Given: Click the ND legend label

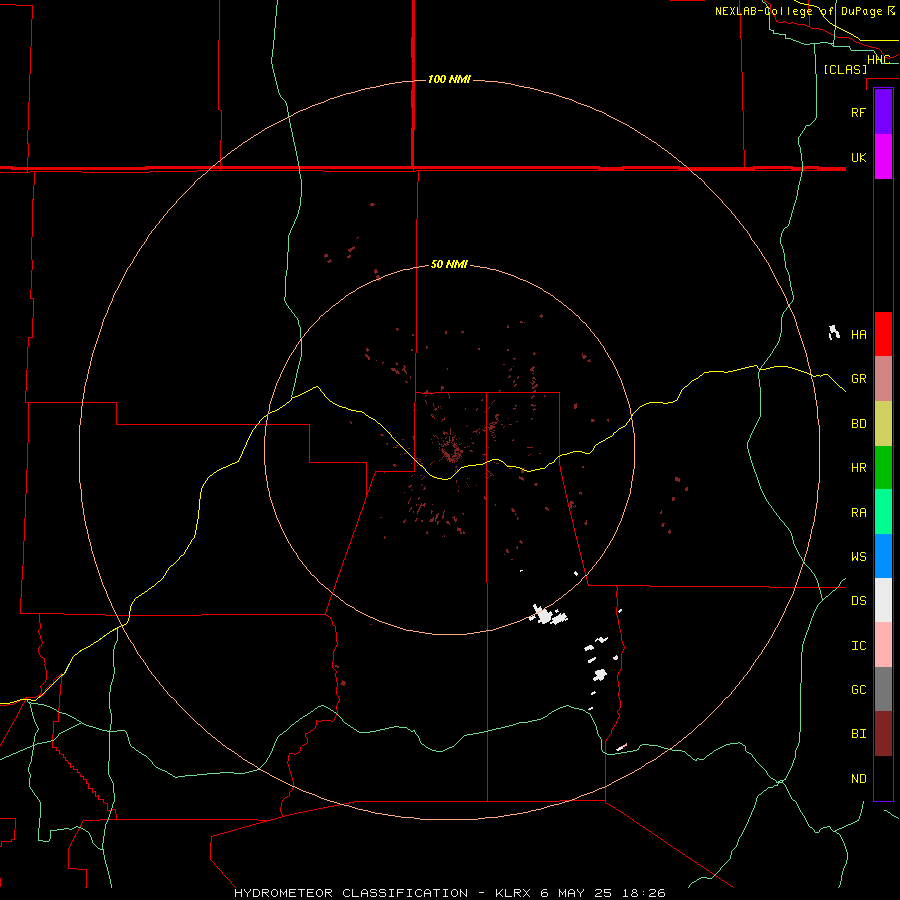Looking at the screenshot, I should pos(858,779).
